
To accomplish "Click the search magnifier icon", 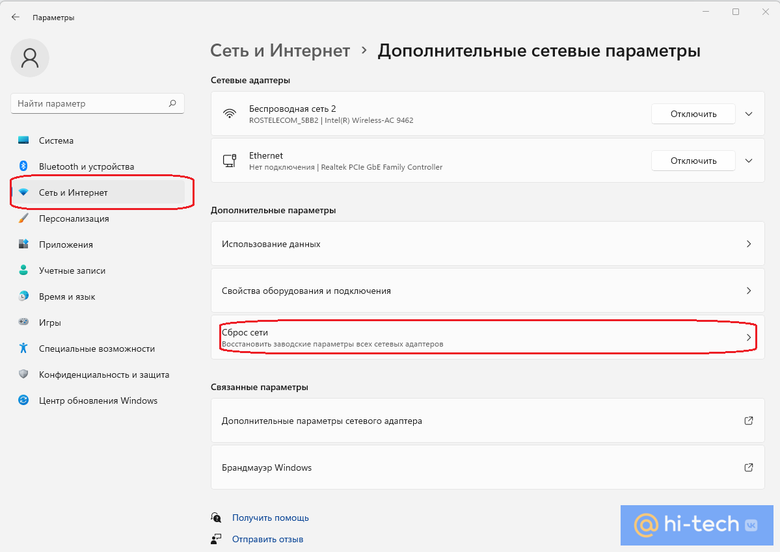I will (172, 103).
